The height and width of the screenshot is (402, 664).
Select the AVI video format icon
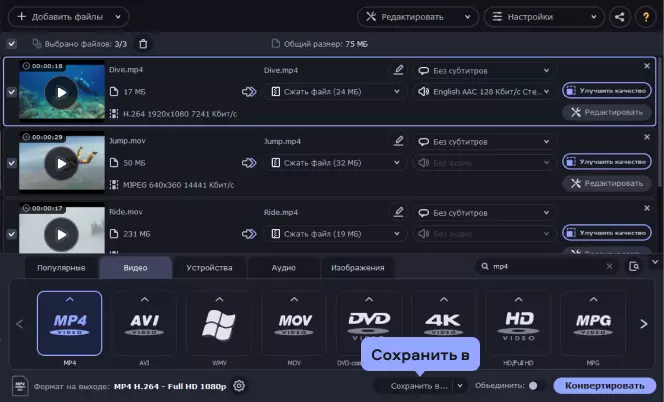144,323
